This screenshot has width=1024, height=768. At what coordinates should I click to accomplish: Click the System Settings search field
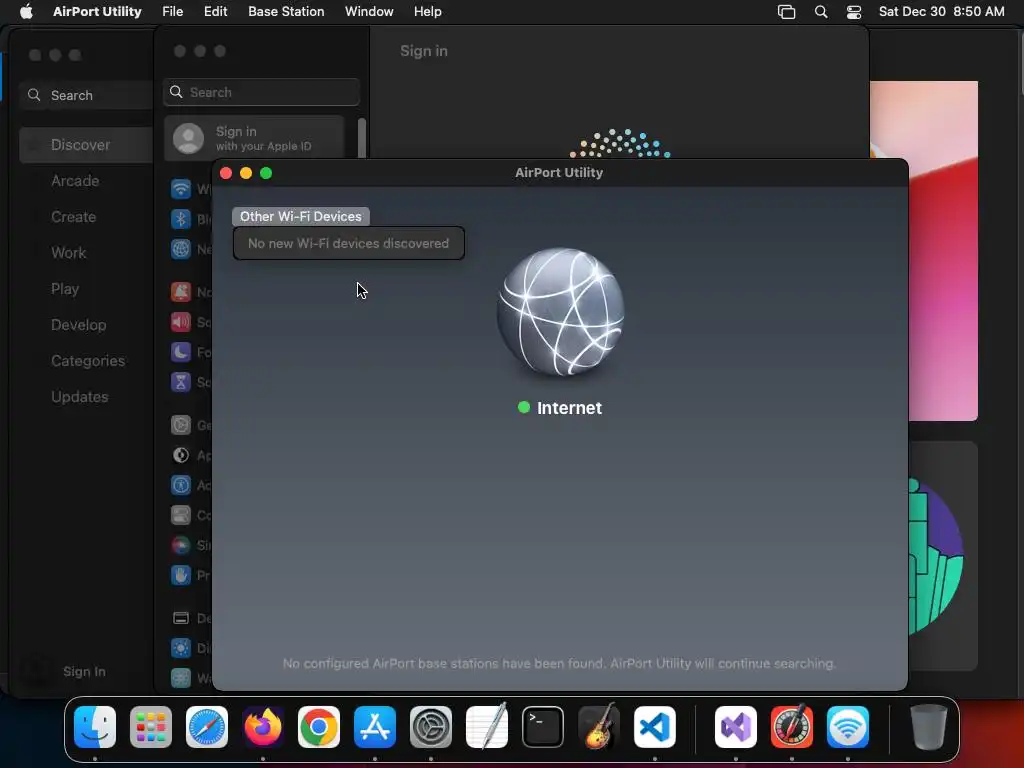[x=261, y=92]
